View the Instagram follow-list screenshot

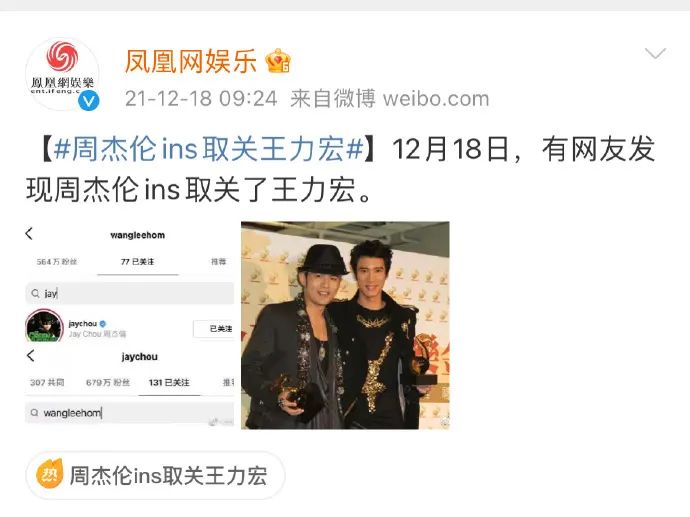[x=129, y=325]
